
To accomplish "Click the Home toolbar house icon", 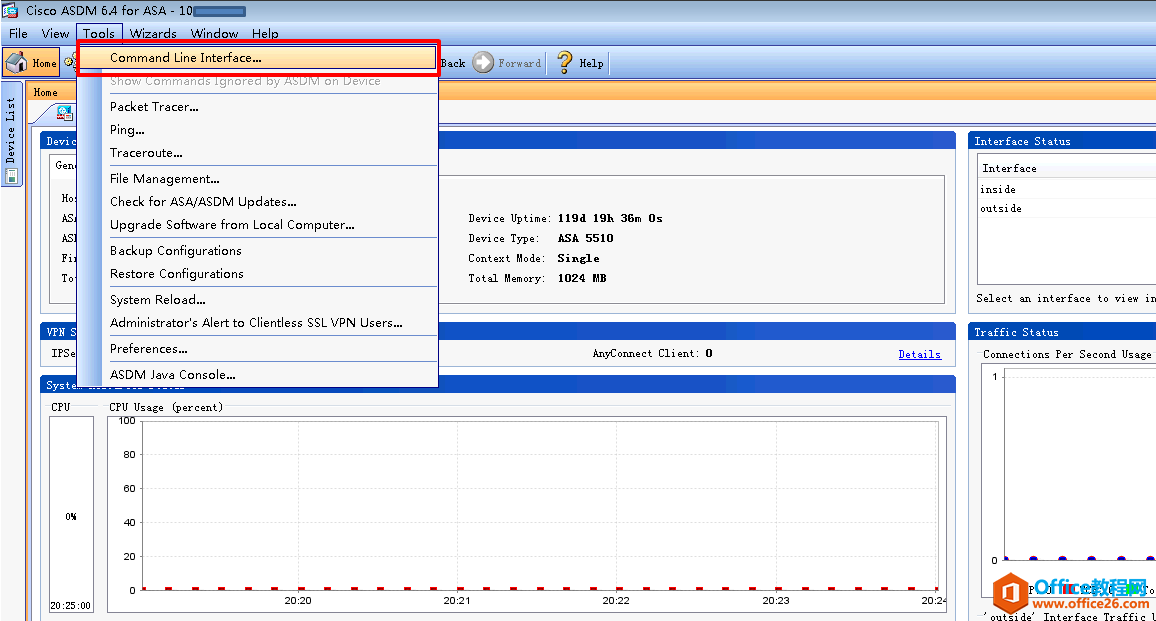I will 16,63.
